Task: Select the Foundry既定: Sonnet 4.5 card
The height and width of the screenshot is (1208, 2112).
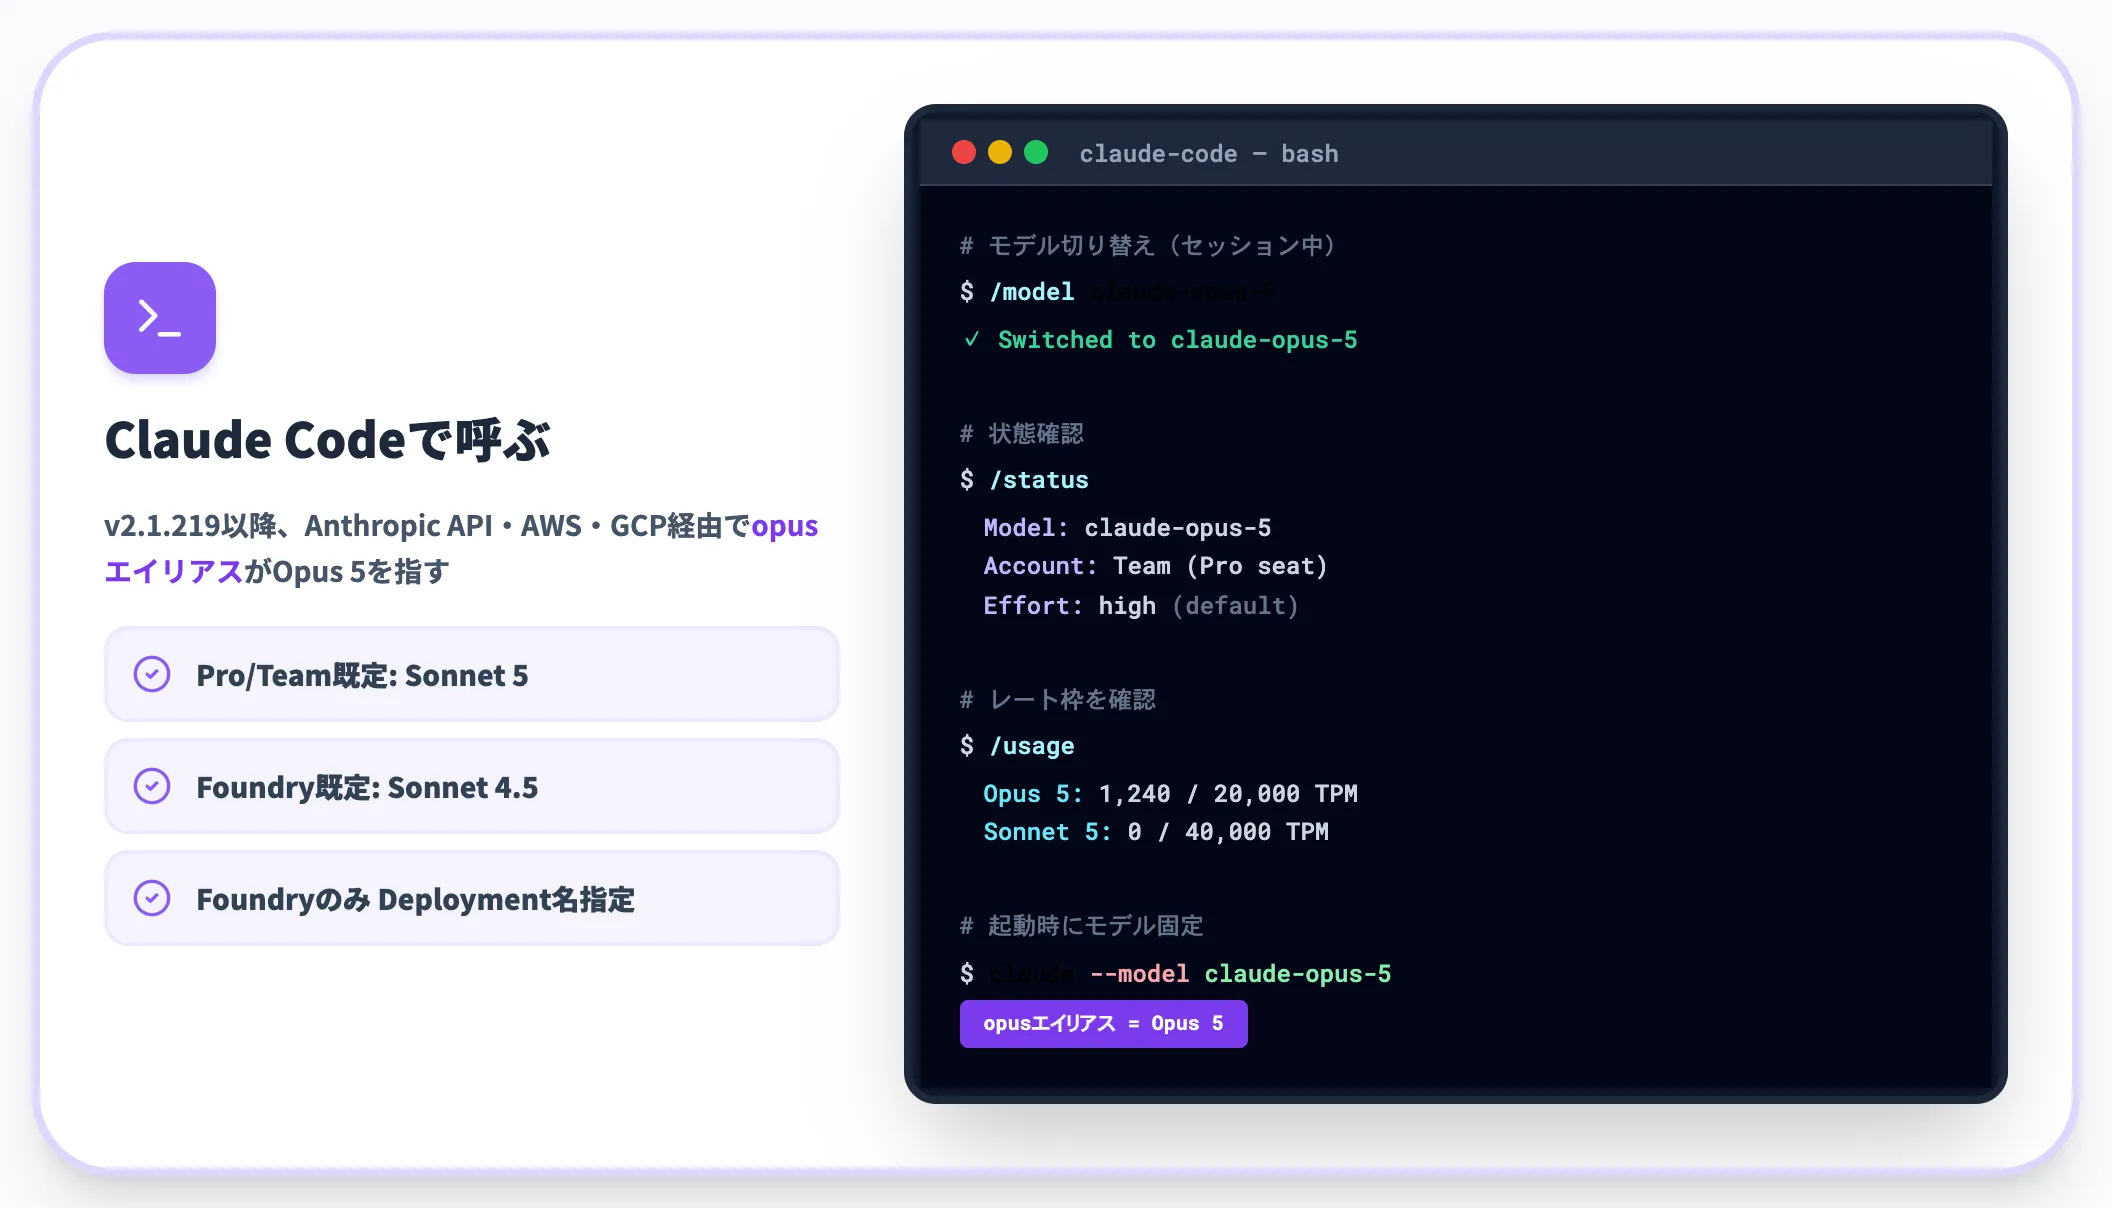Action: tap(472, 786)
